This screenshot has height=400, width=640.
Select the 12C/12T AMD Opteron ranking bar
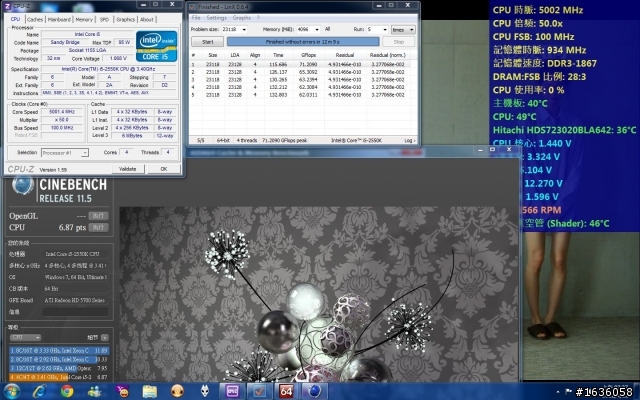pyautogui.click(x=59, y=368)
